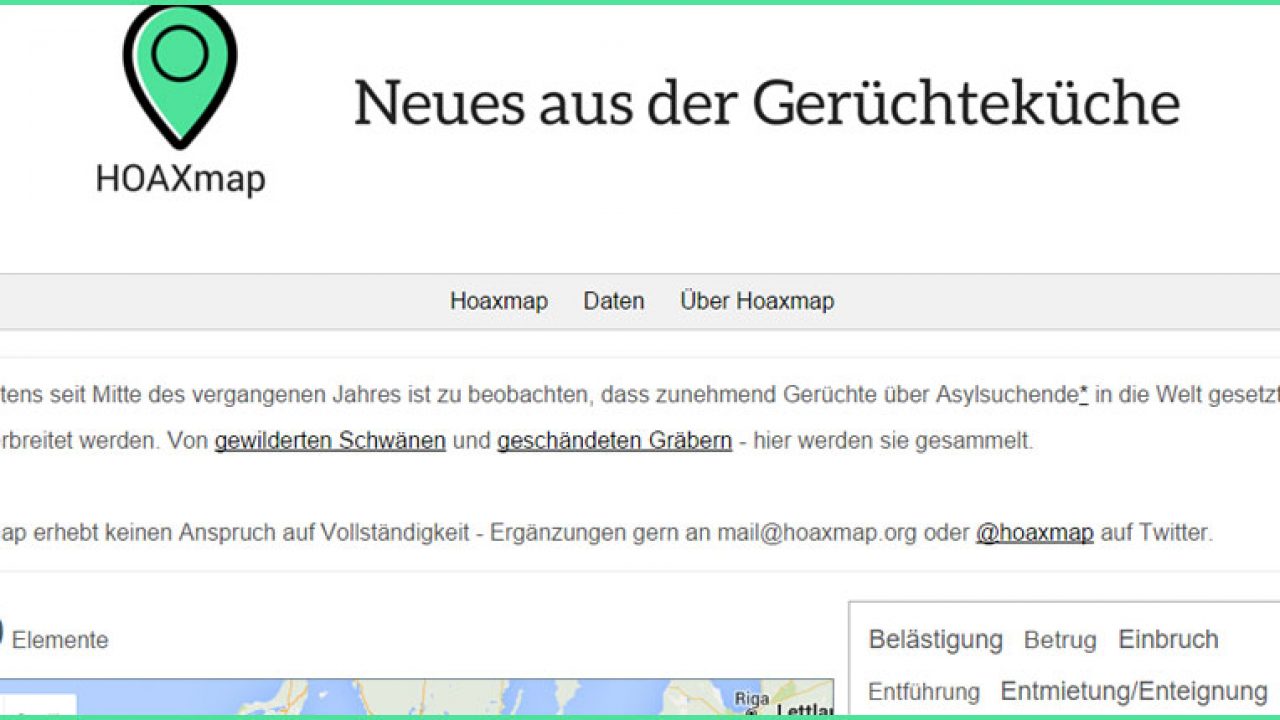Choose the Einbruch category tag
This screenshot has height=720, width=1280.
(x=1168, y=640)
